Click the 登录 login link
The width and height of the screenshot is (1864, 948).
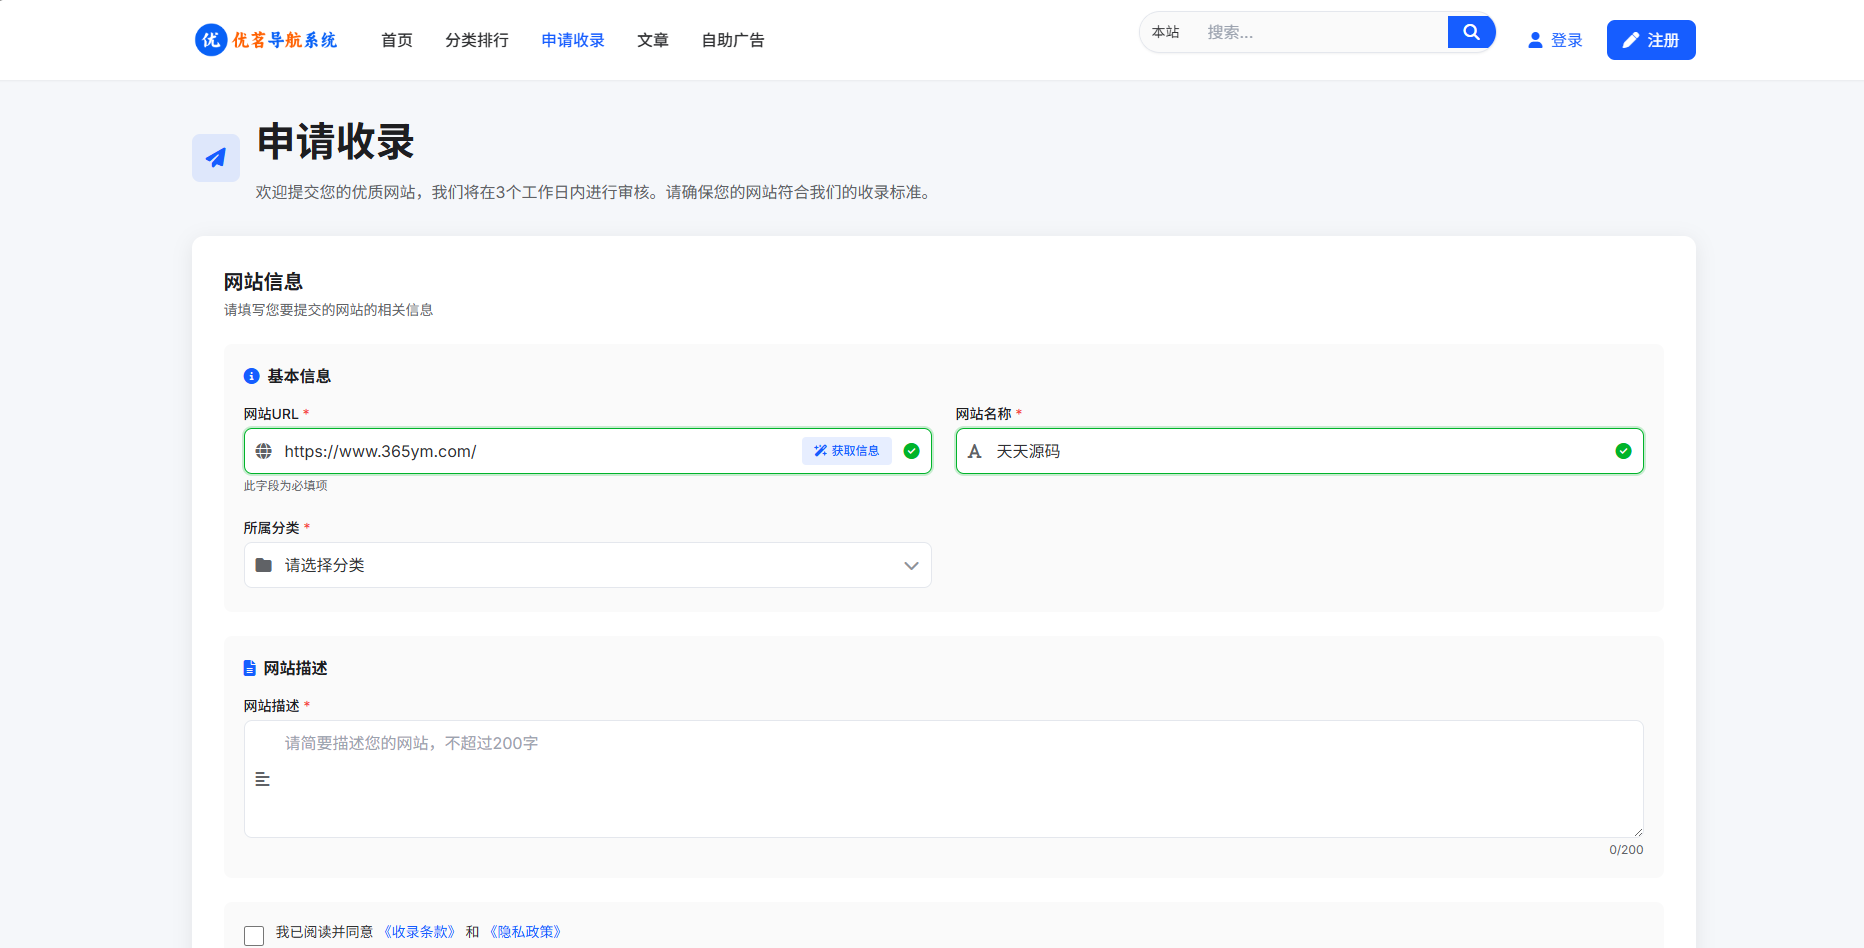tap(1555, 40)
